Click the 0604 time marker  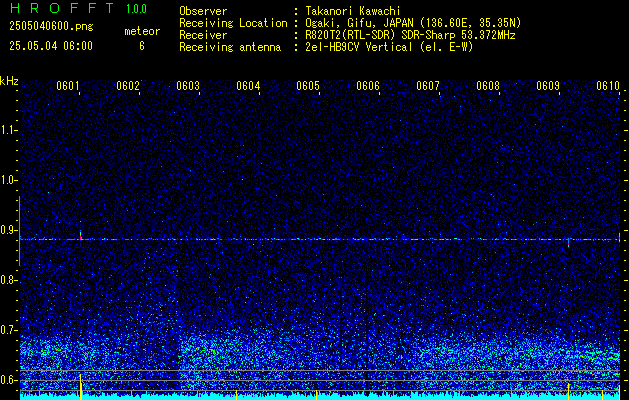pos(248,86)
